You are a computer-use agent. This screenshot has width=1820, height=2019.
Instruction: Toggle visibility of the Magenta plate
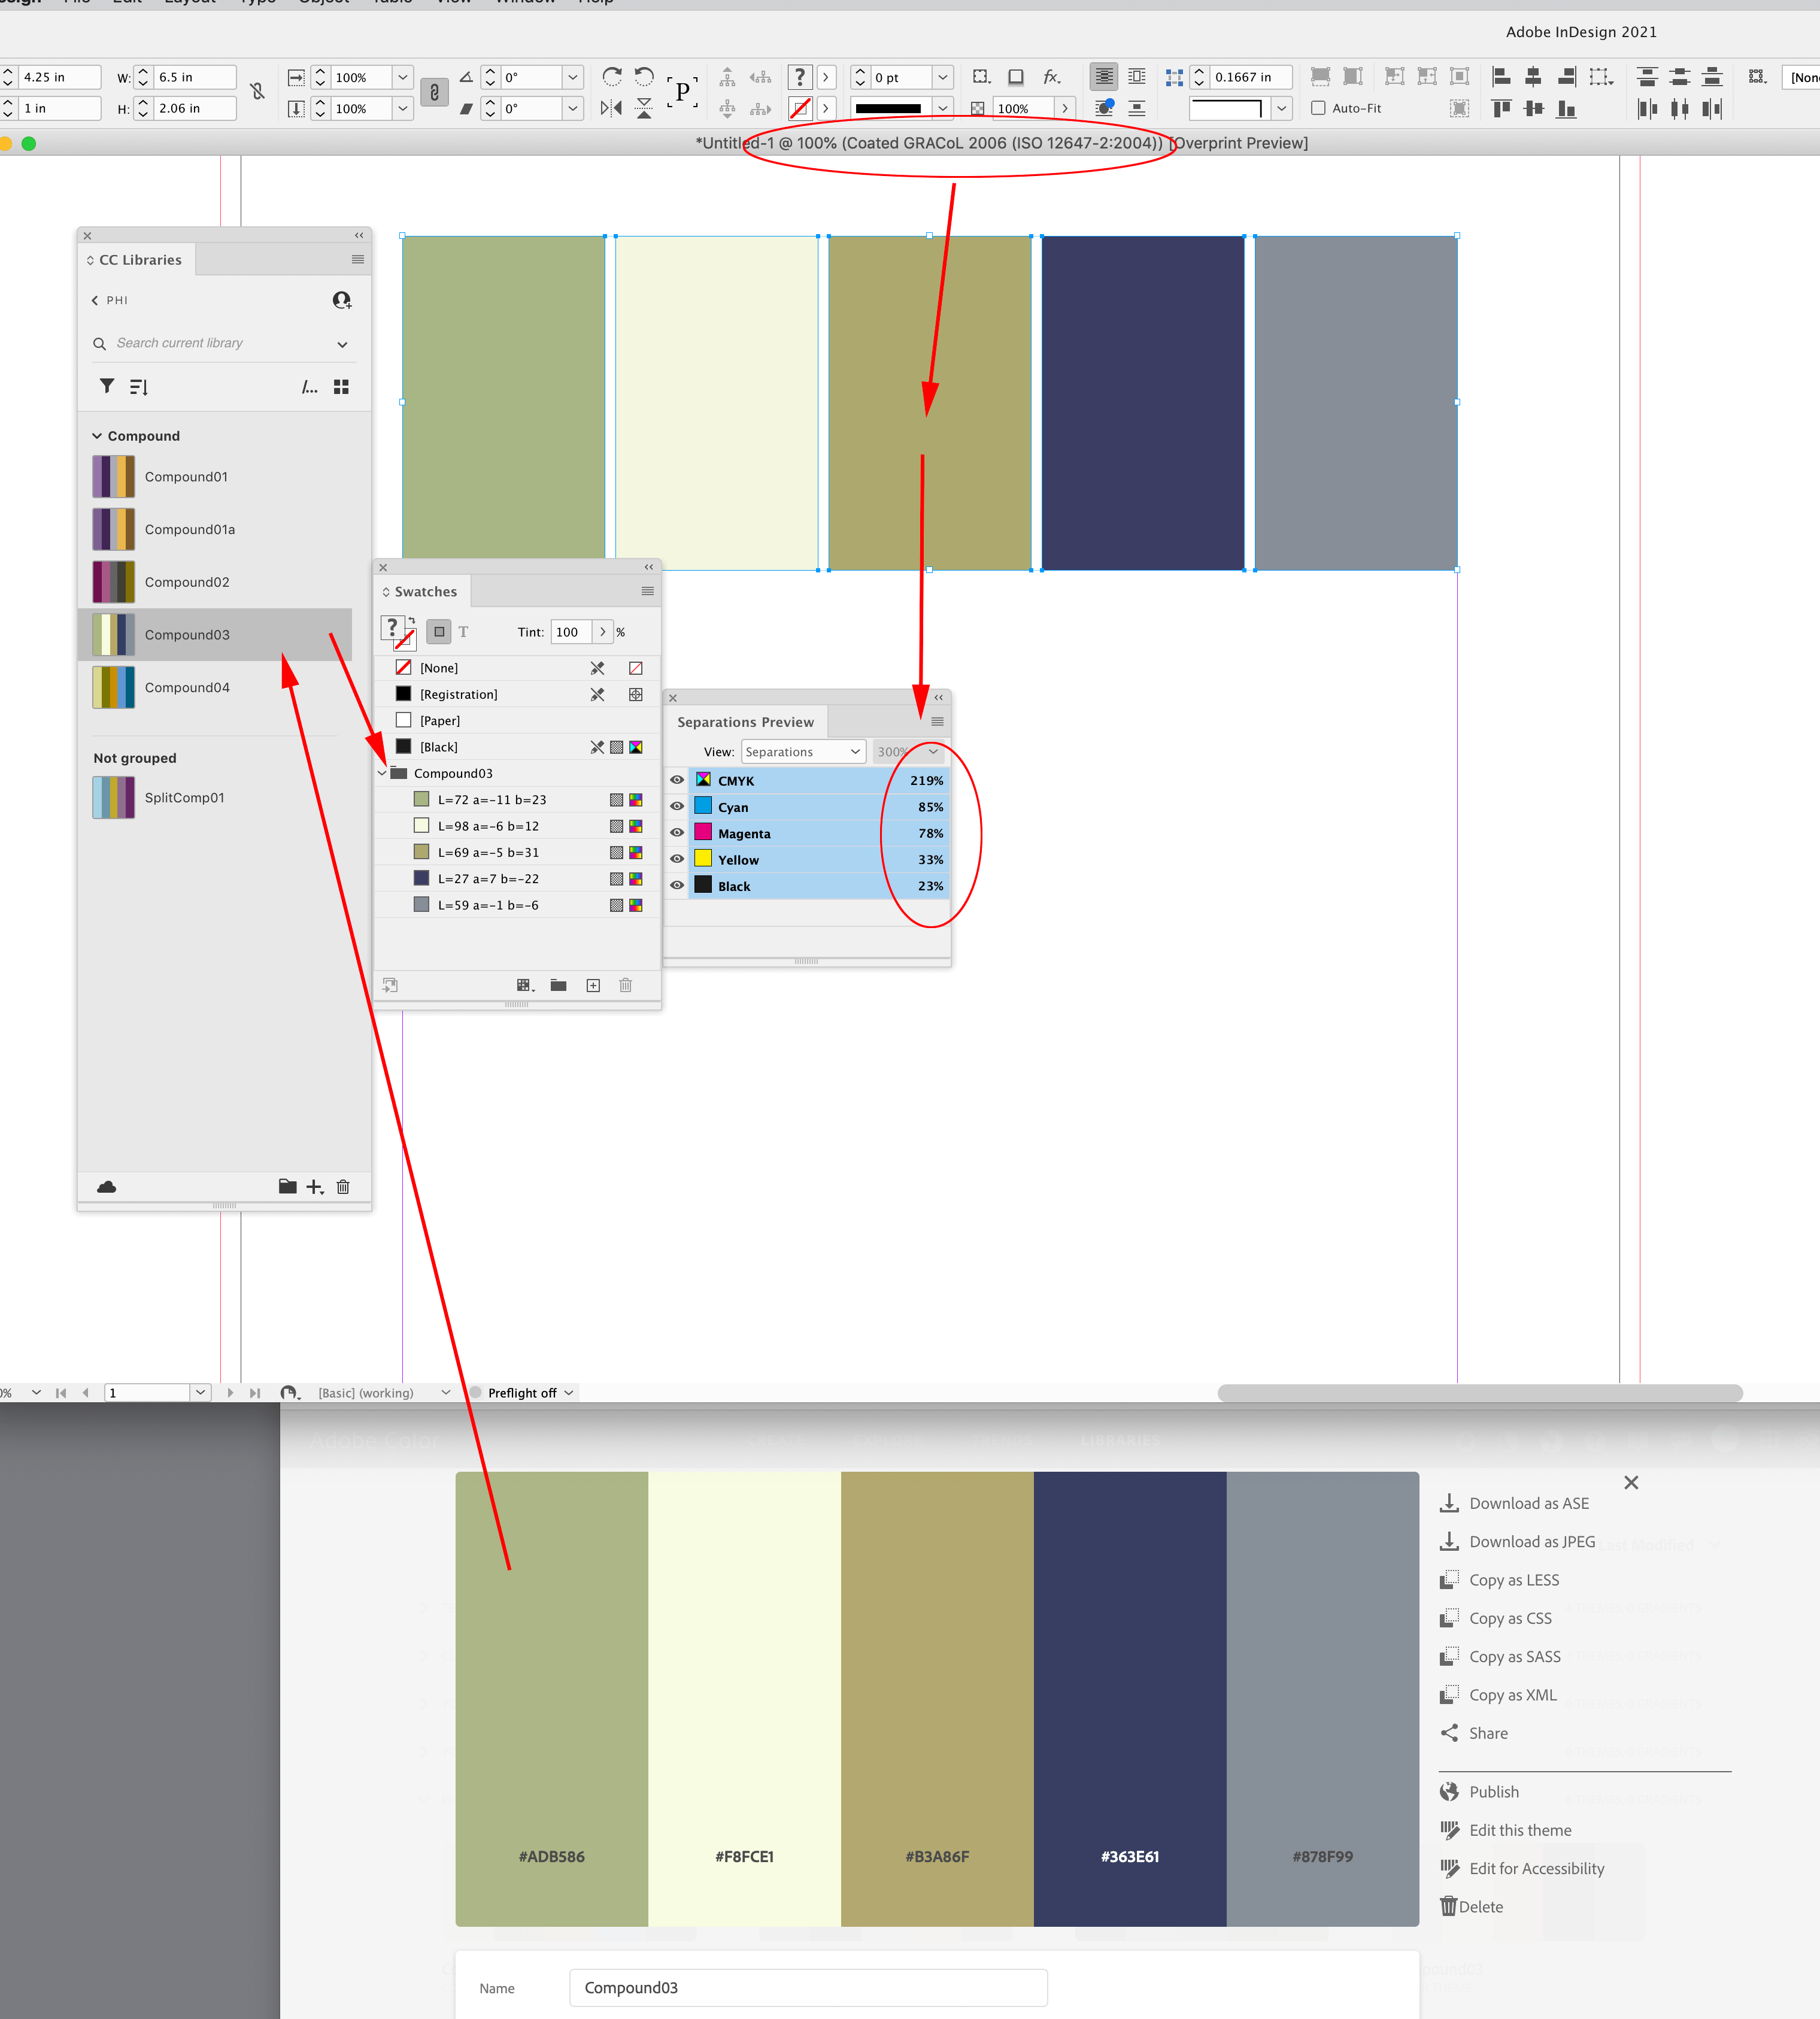click(677, 833)
